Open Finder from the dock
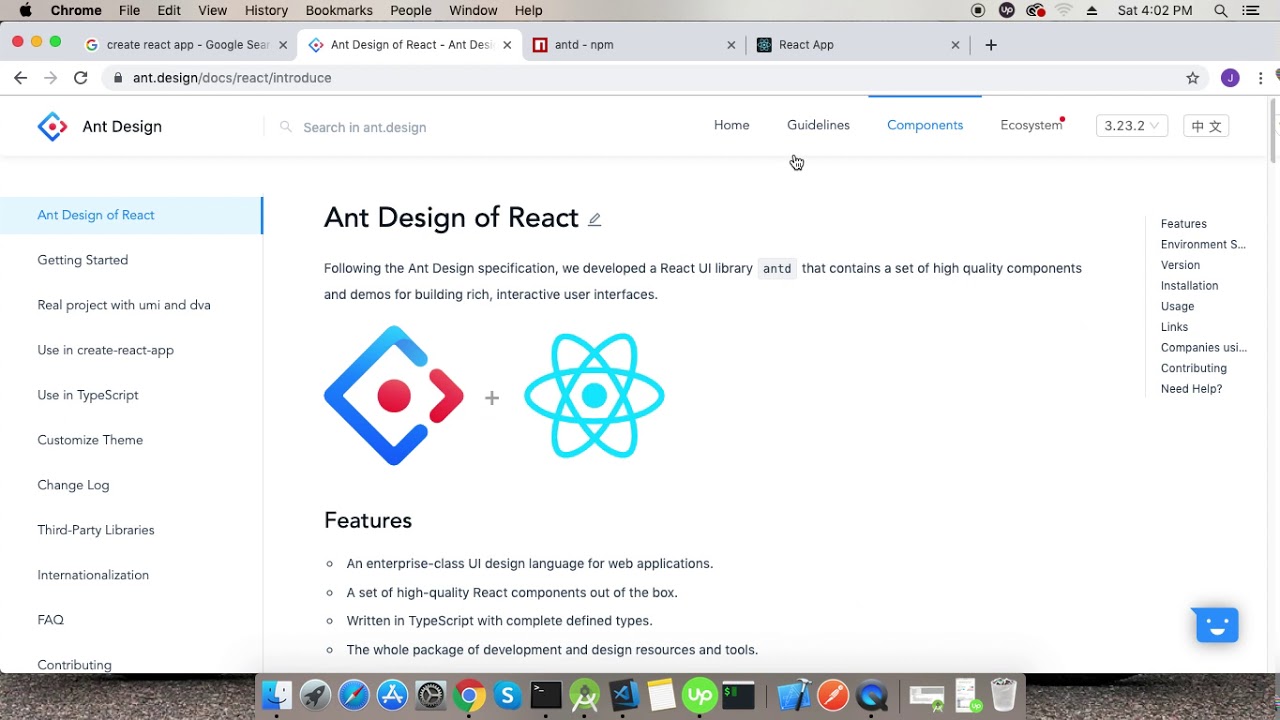 277,695
